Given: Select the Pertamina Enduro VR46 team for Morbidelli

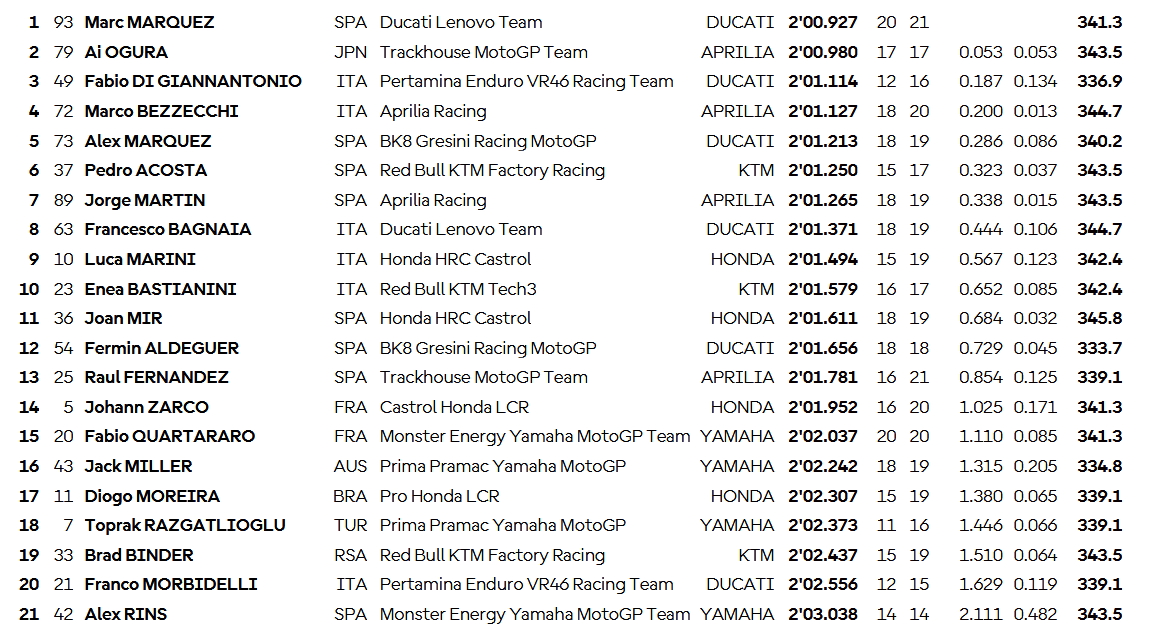Looking at the screenshot, I should point(526,584).
